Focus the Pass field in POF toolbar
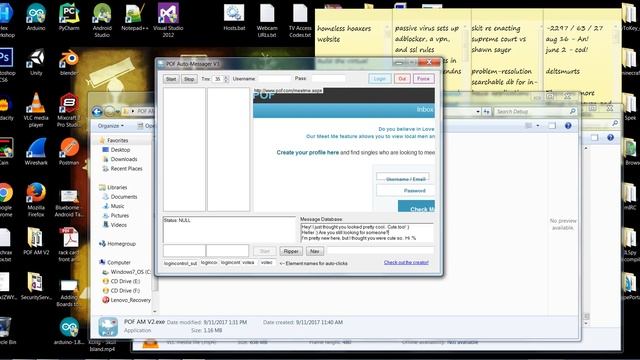640x360 pixels. [x=328, y=78]
